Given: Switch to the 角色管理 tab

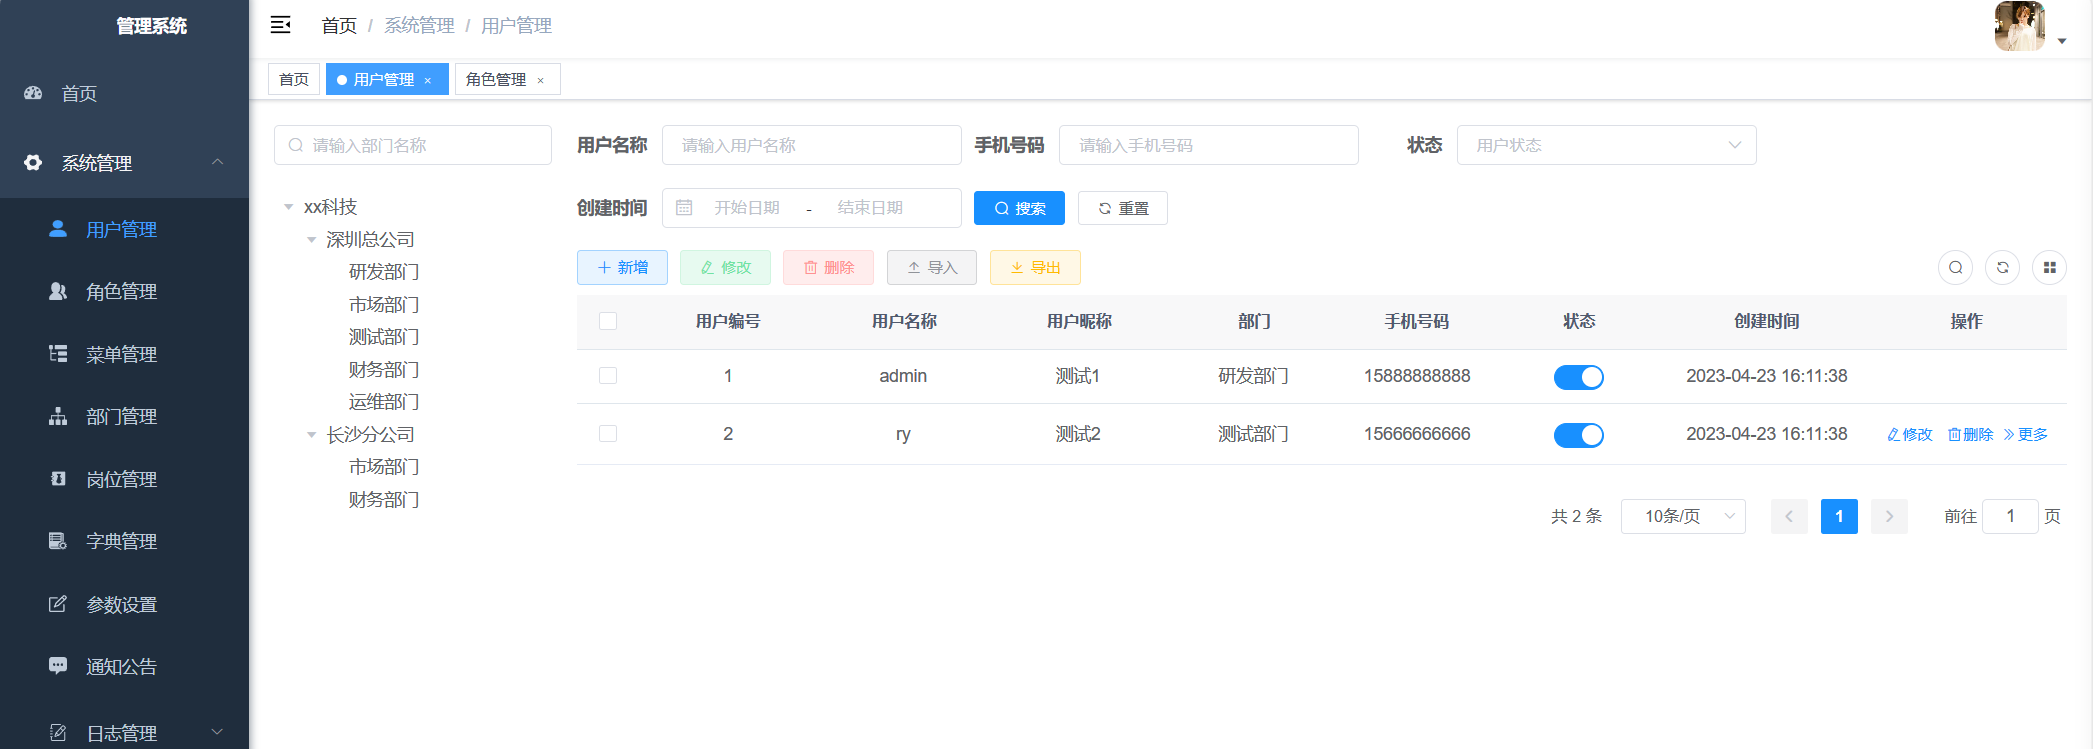Looking at the screenshot, I should tap(507, 79).
